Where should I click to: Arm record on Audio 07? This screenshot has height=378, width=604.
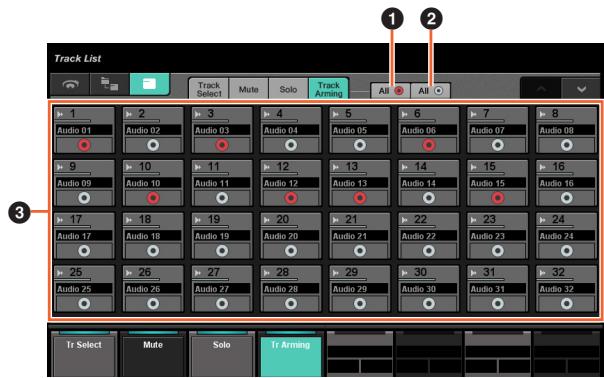click(498, 145)
